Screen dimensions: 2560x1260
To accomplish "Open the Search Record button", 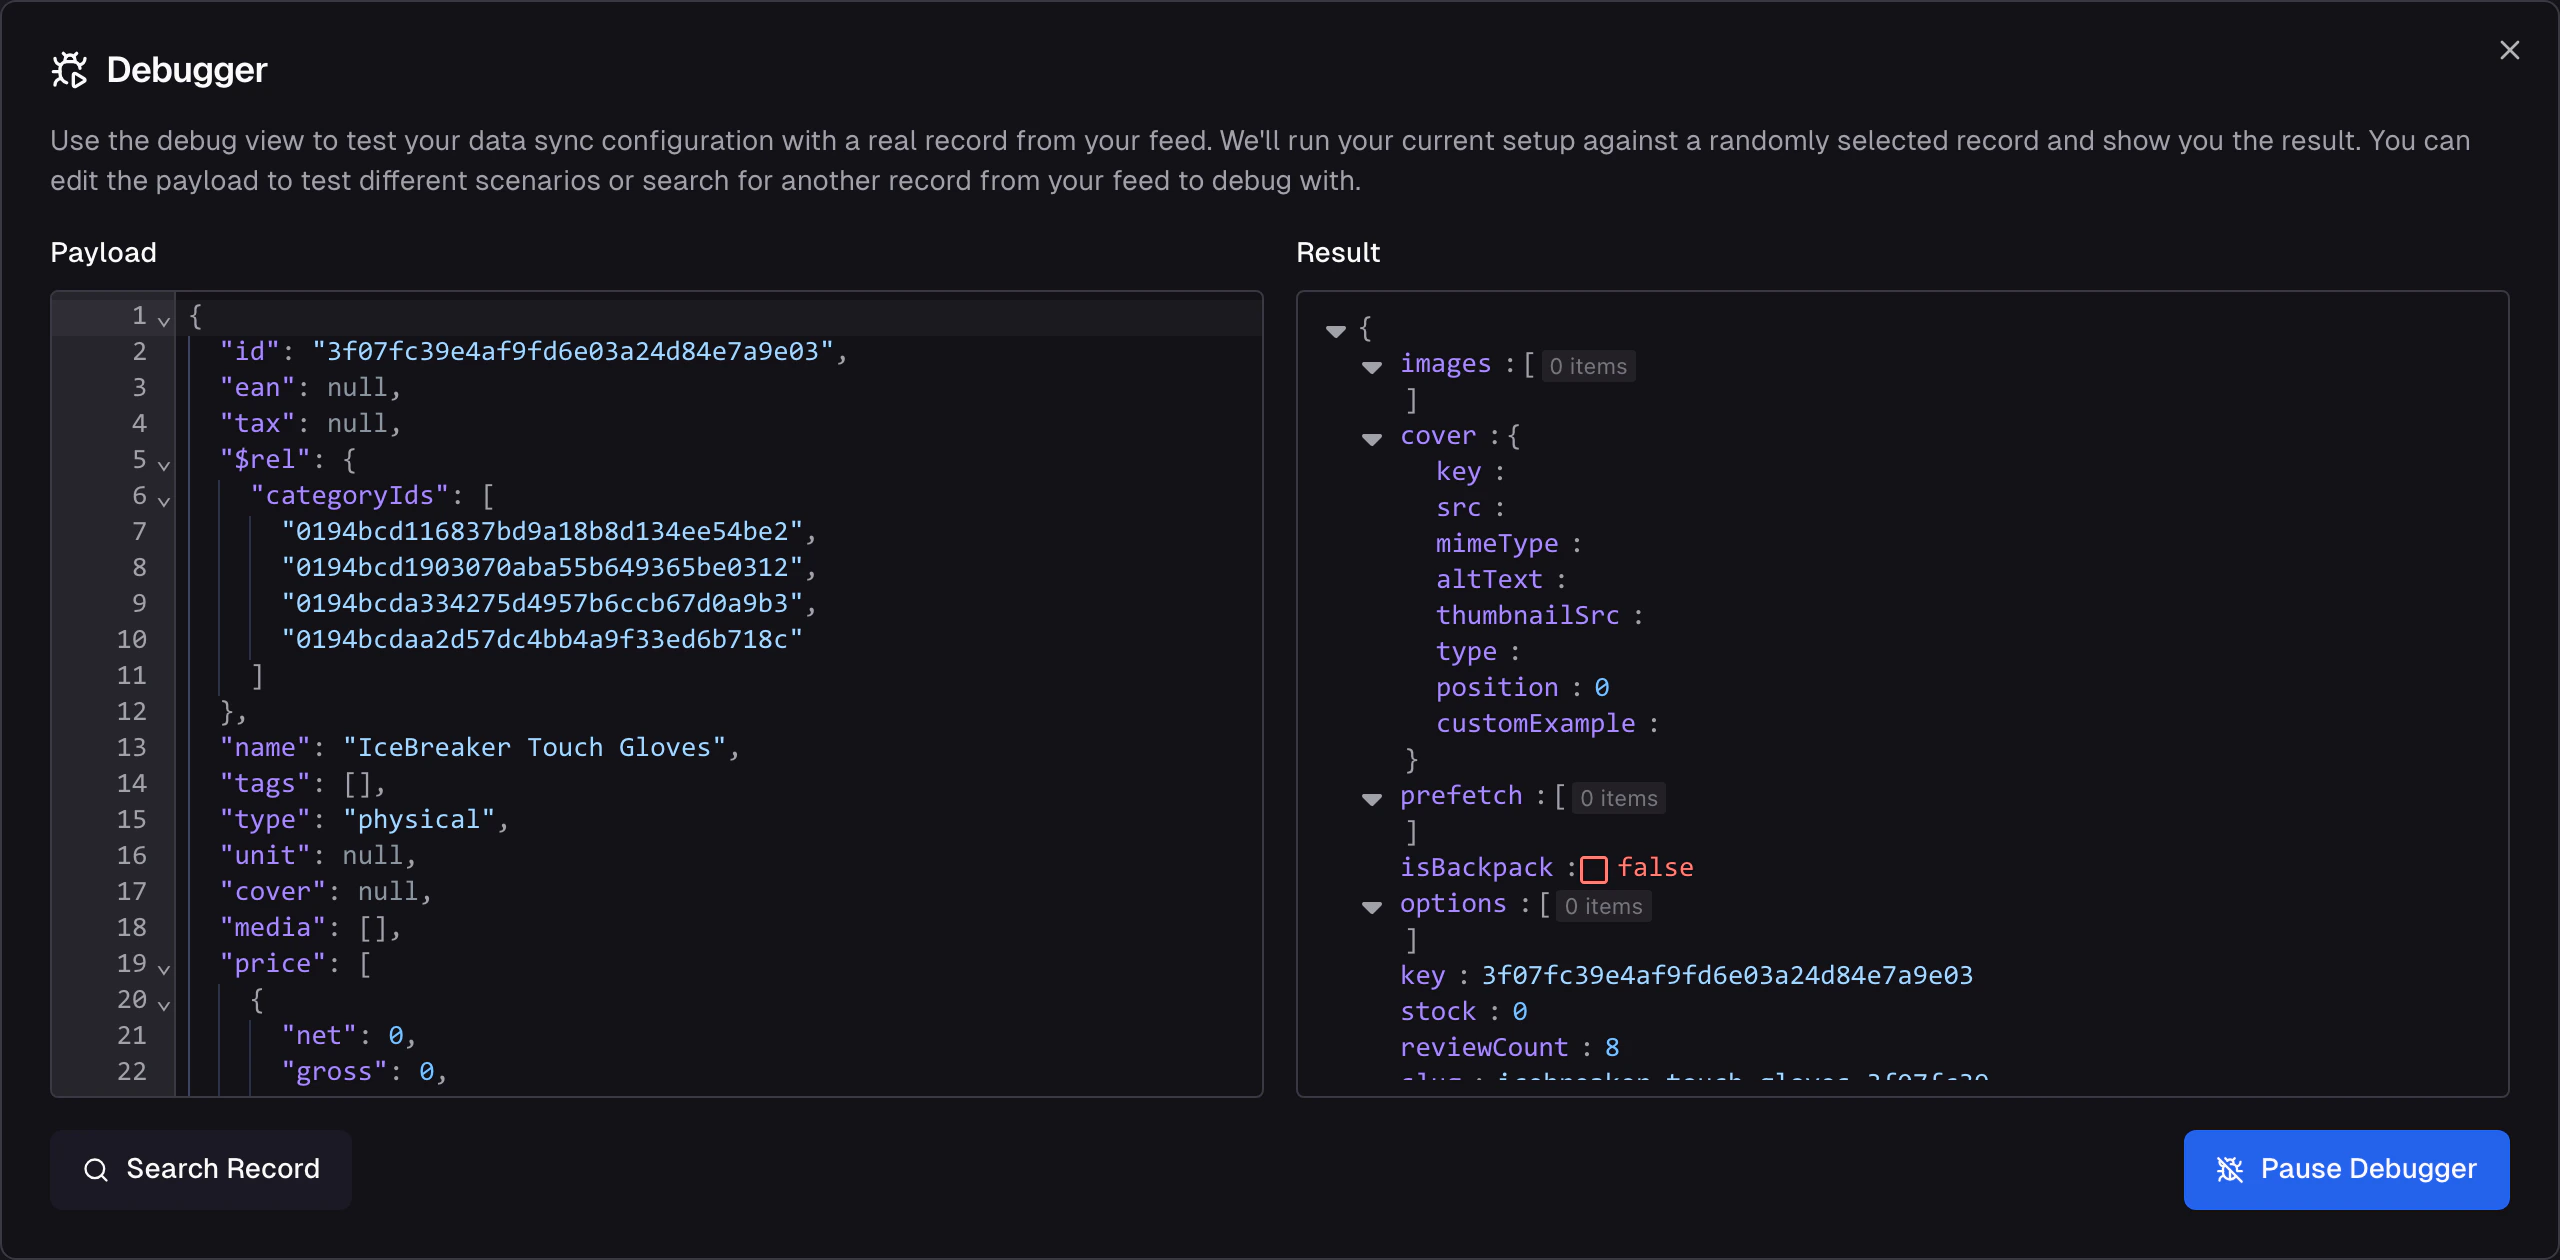I will (201, 1170).
